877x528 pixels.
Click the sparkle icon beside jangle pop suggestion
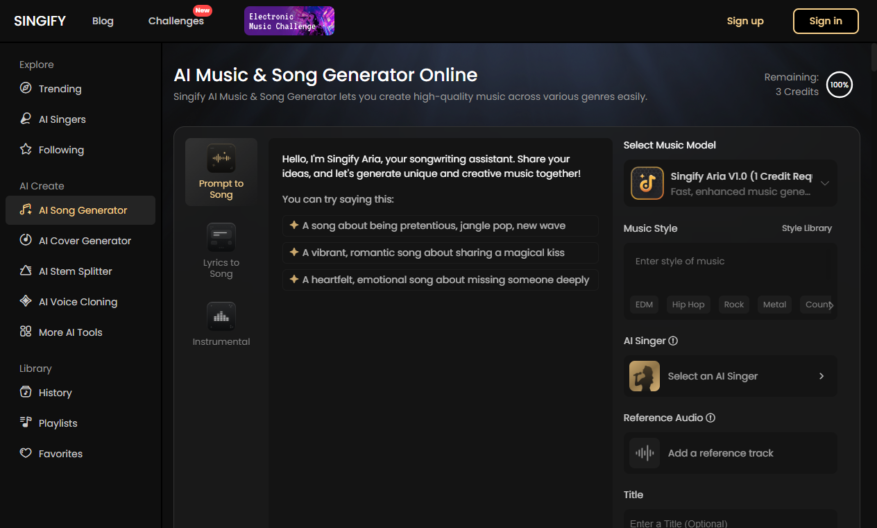click(x=294, y=225)
